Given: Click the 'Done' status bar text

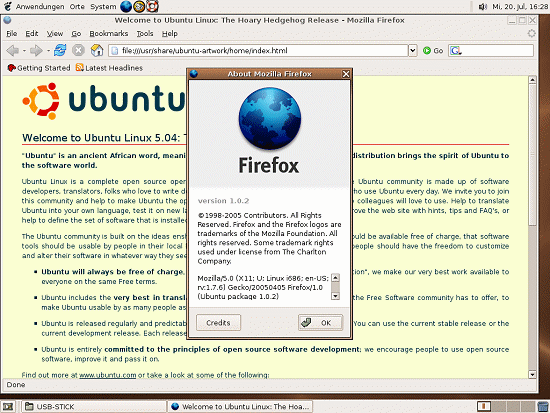Looking at the screenshot, I should tap(16, 385).
